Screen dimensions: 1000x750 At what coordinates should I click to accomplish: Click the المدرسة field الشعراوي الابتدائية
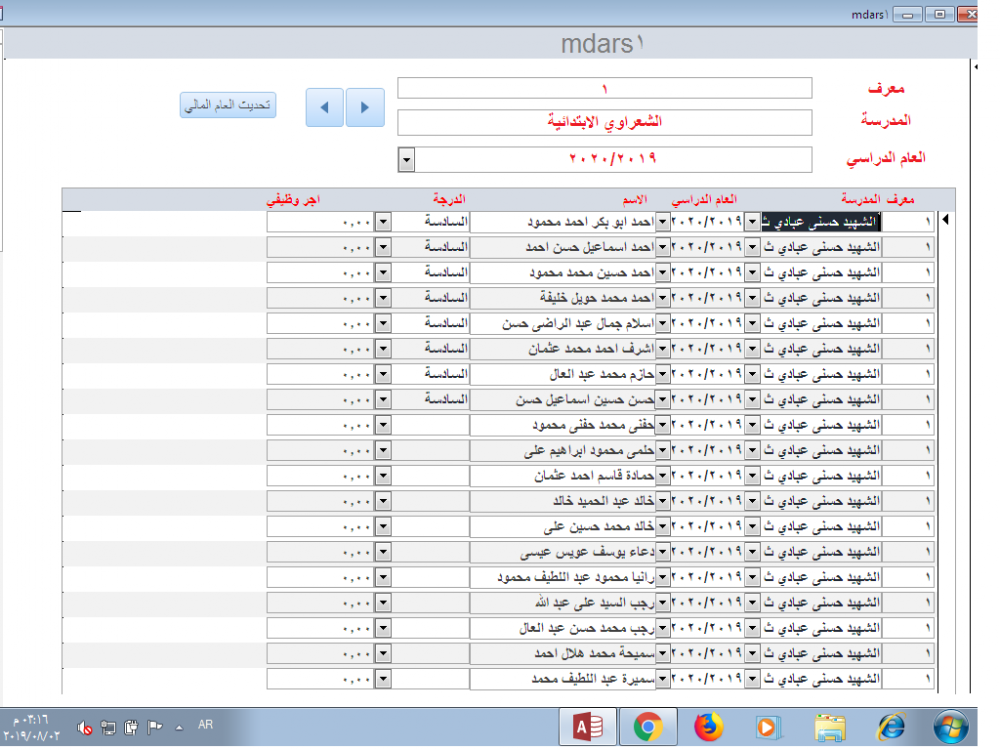click(x=605, y=122)
